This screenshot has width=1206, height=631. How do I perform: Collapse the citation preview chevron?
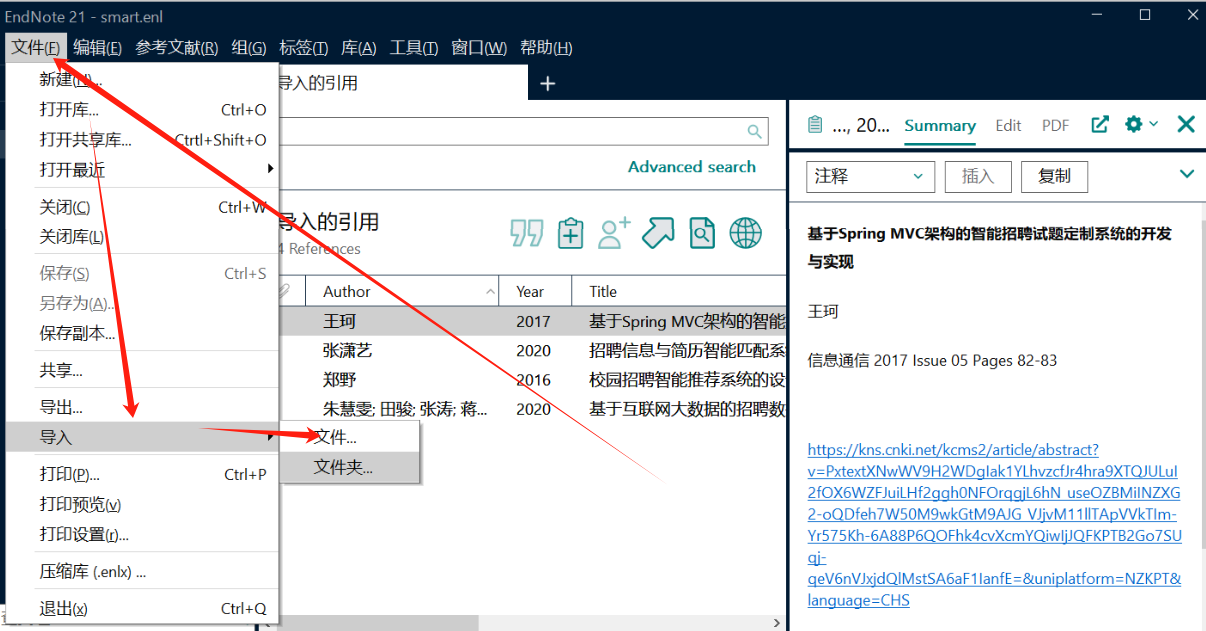(x=1187, y=174)
